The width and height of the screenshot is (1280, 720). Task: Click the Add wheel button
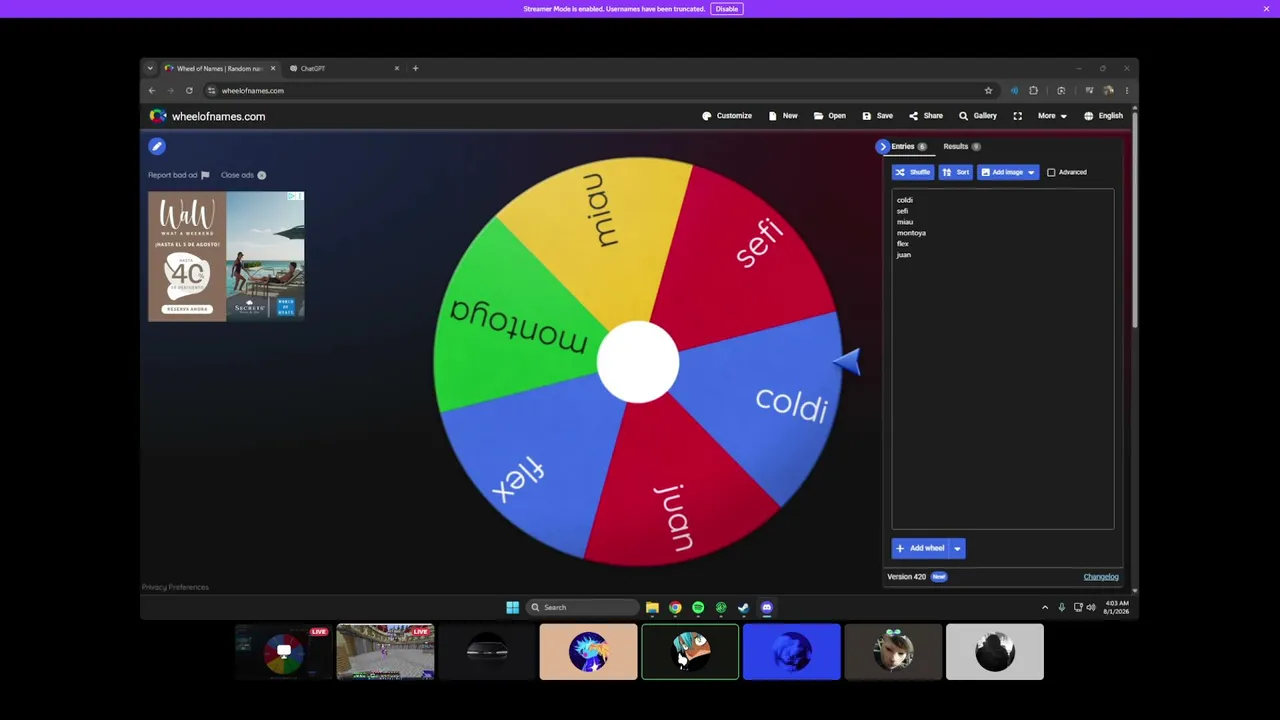(920, 548)
